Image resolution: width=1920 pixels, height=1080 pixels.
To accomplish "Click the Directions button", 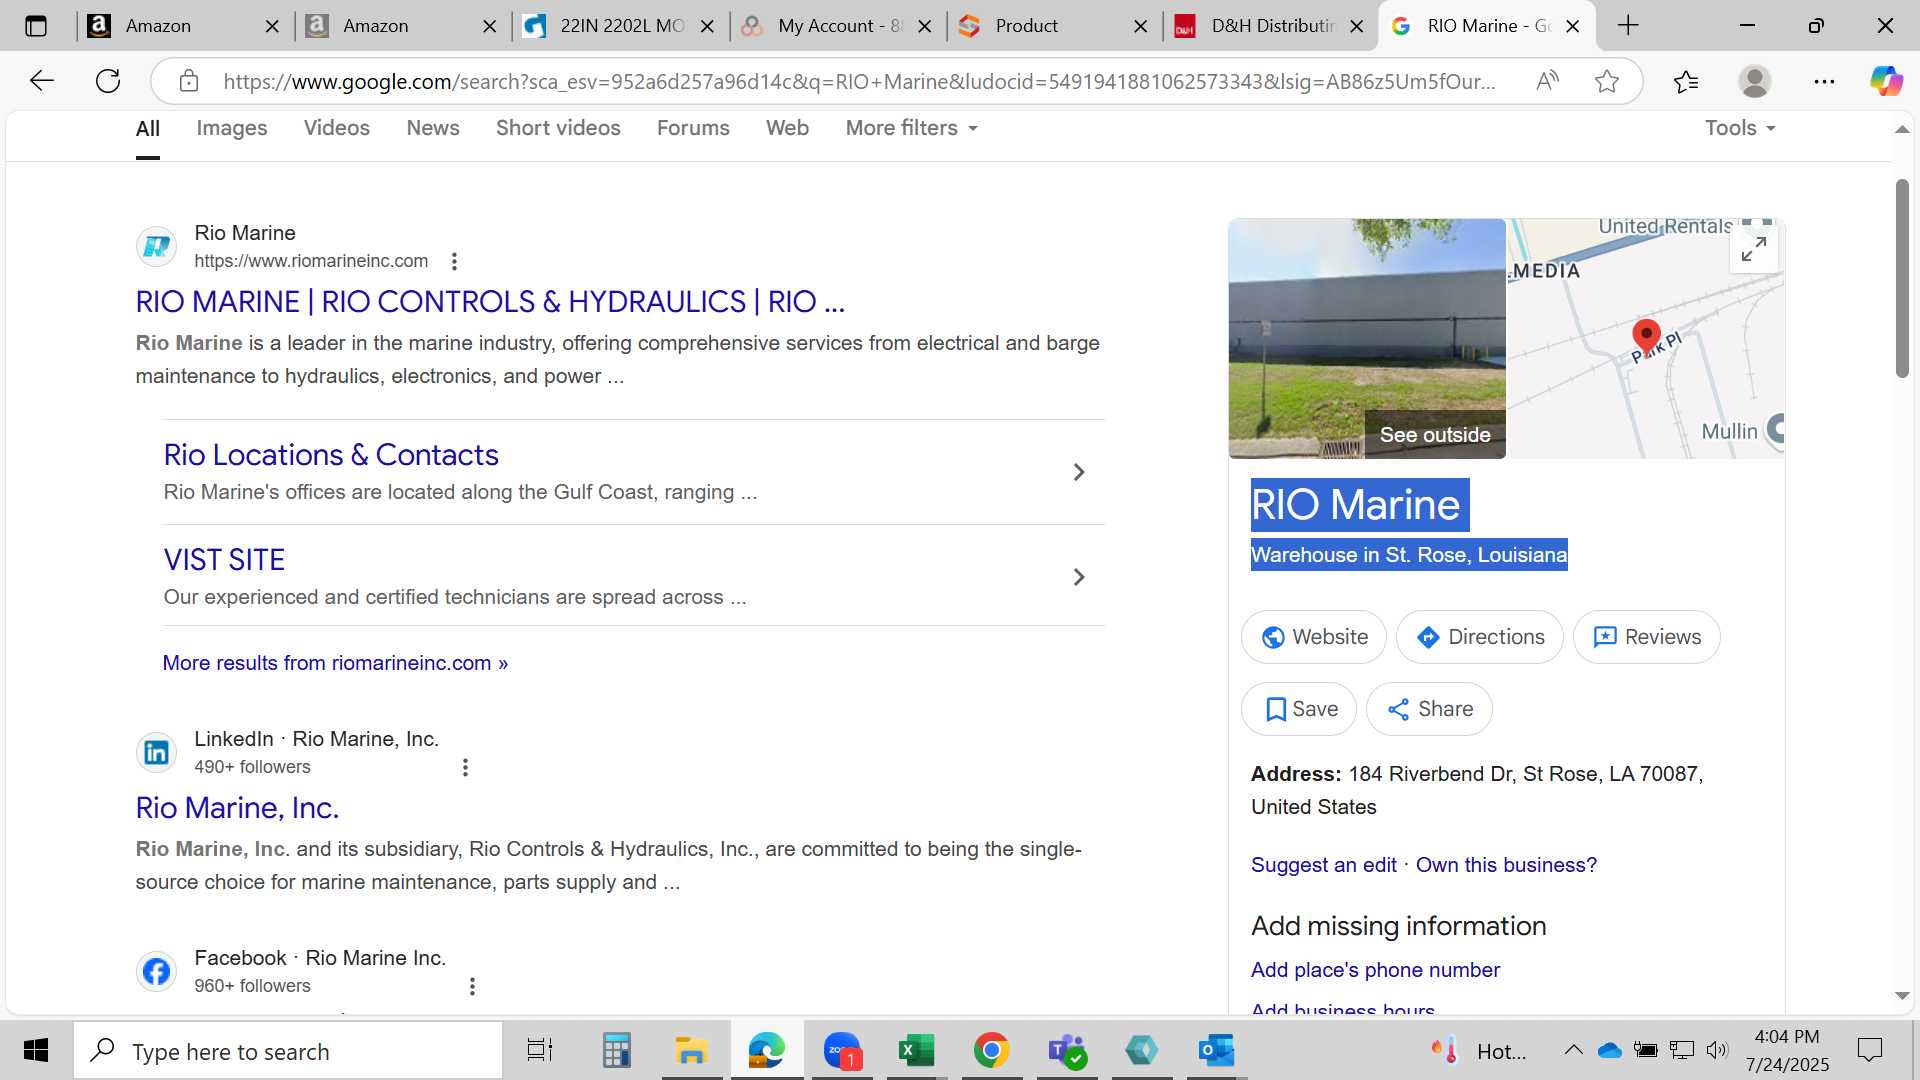I will click(x=1480, y=637).
